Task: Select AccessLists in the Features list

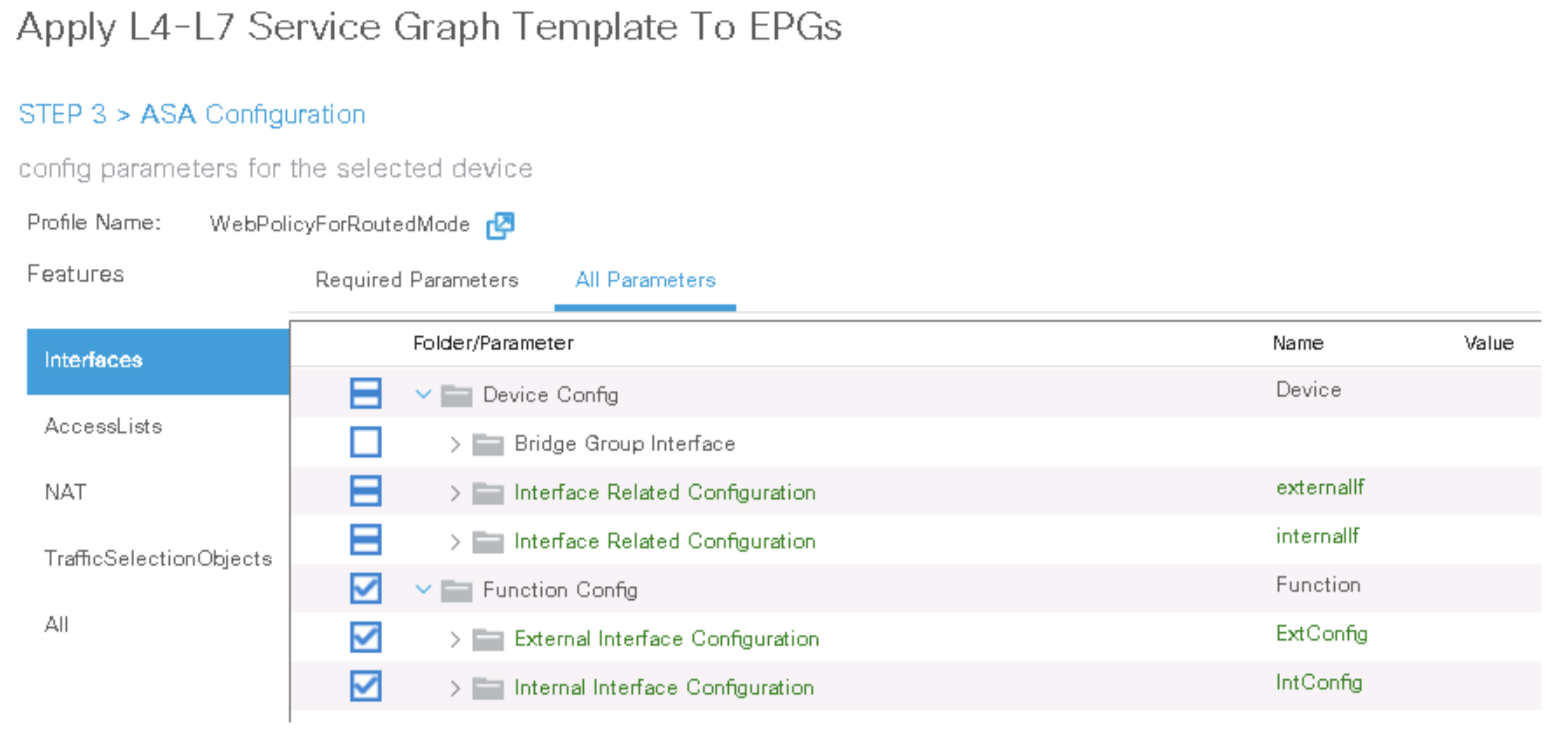Action: 103,426
